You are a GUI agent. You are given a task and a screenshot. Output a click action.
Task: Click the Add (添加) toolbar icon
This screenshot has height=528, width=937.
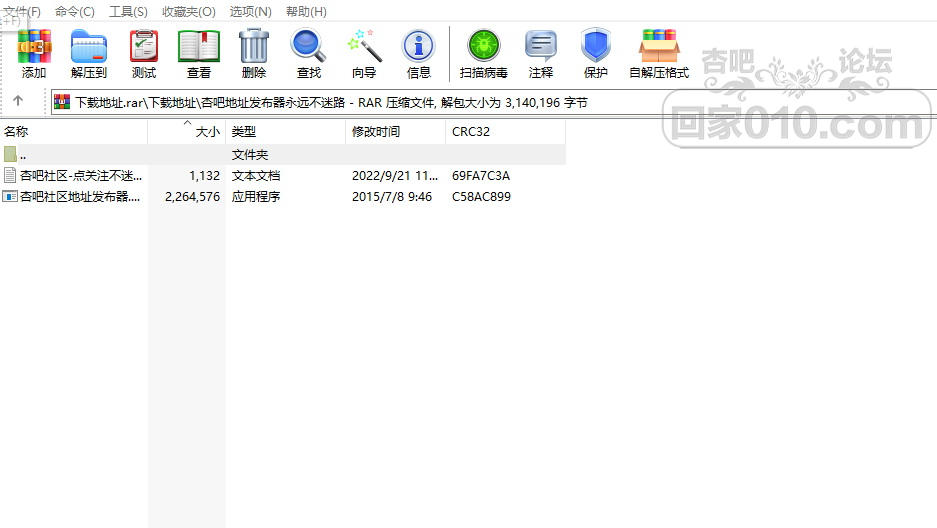tap(34, 46)
